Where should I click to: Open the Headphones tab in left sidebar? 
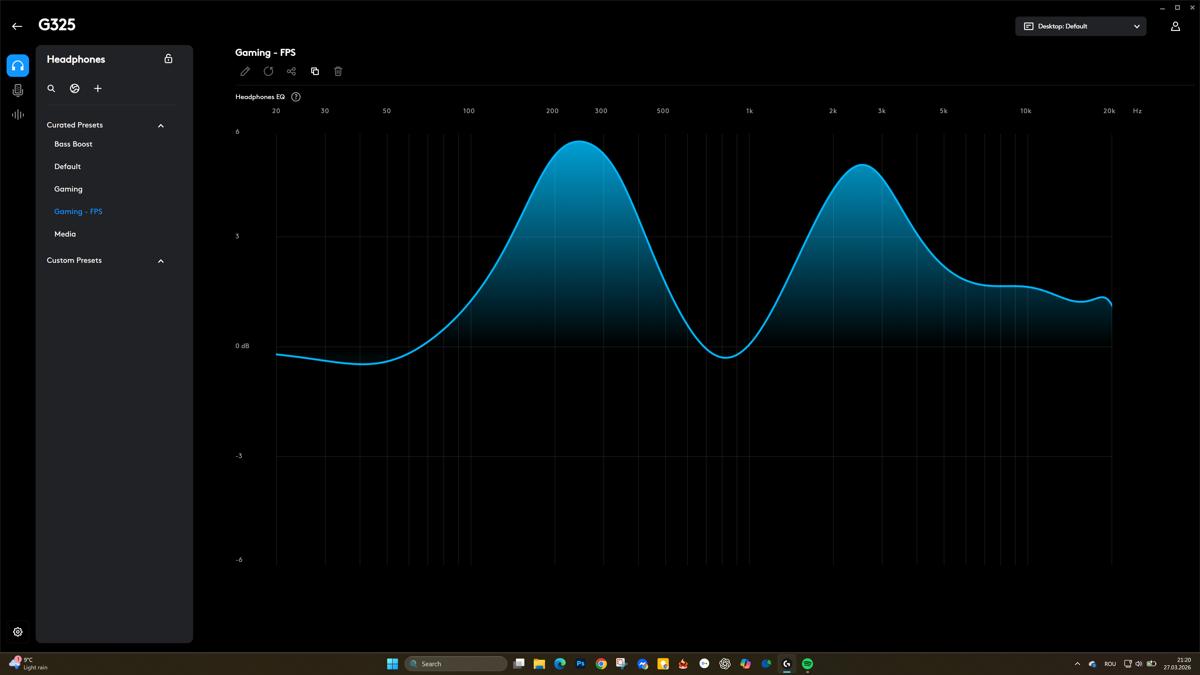[18, 66]
